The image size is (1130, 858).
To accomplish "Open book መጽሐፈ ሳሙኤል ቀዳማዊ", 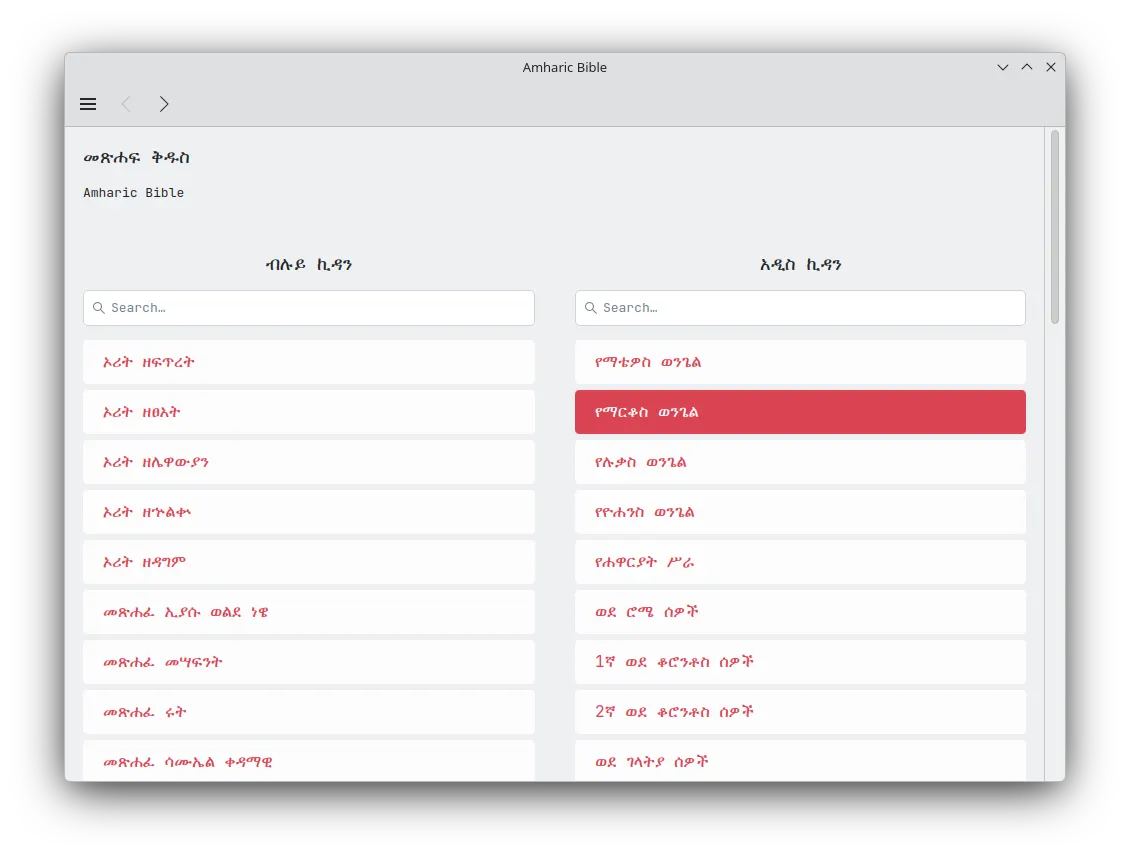I will point(308,761).
